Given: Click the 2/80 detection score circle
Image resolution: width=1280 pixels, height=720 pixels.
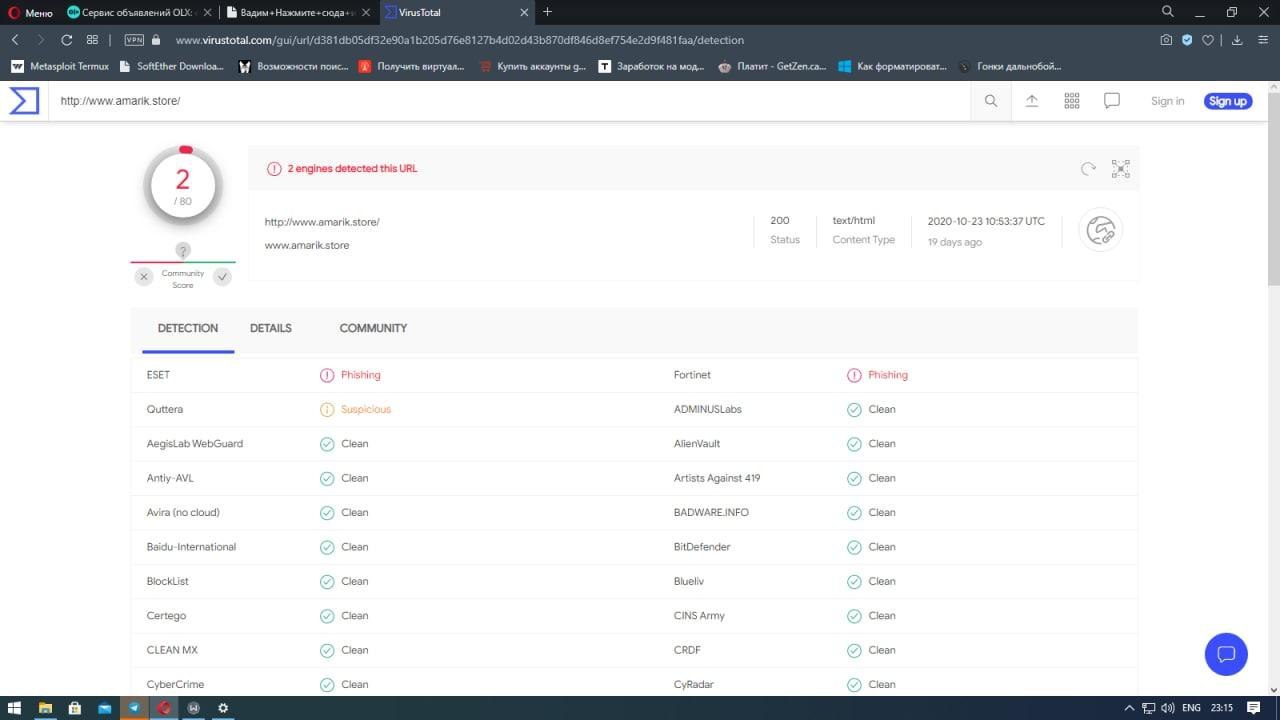Looking at the screenshot, I should 183,186.
